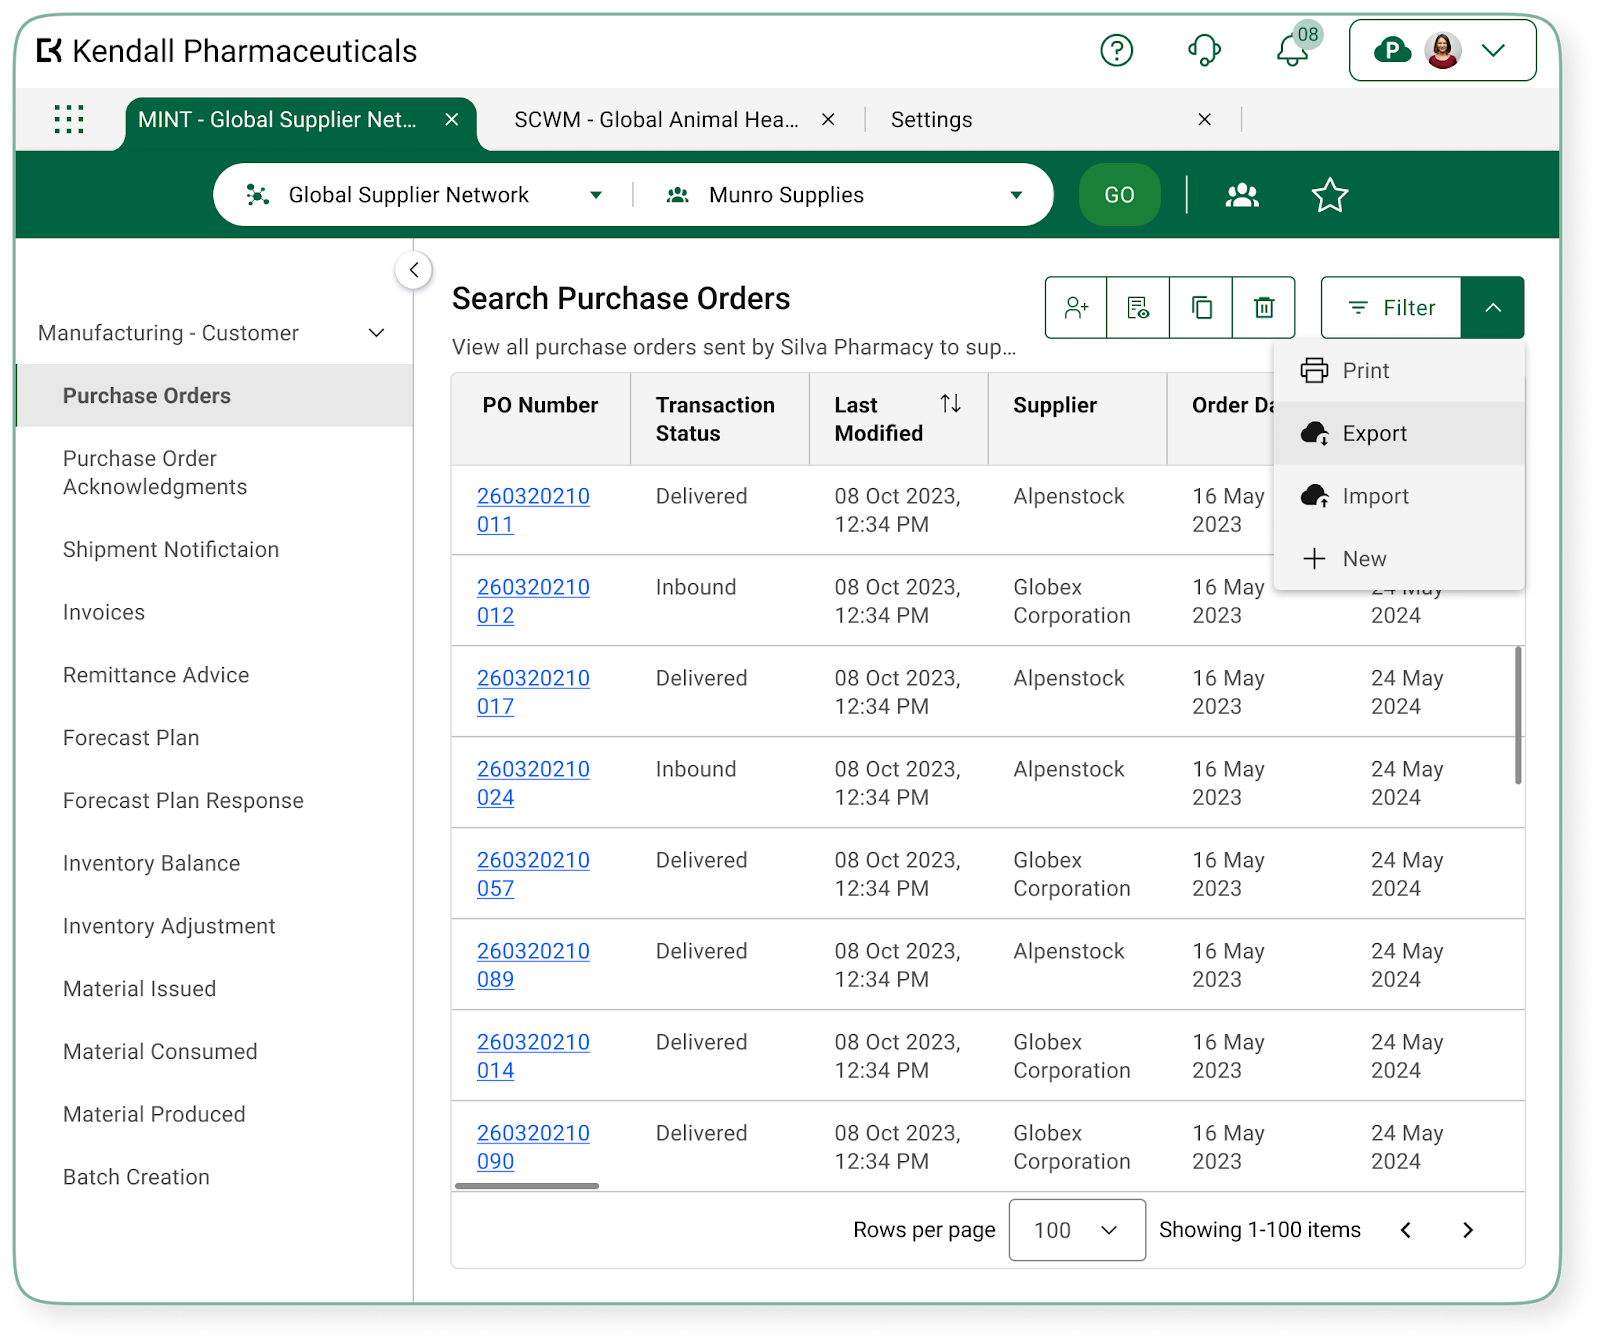Screen dimensions: 1600x1343
Task: Switch to the Settings tab
Action: click(x=931, y=120)
